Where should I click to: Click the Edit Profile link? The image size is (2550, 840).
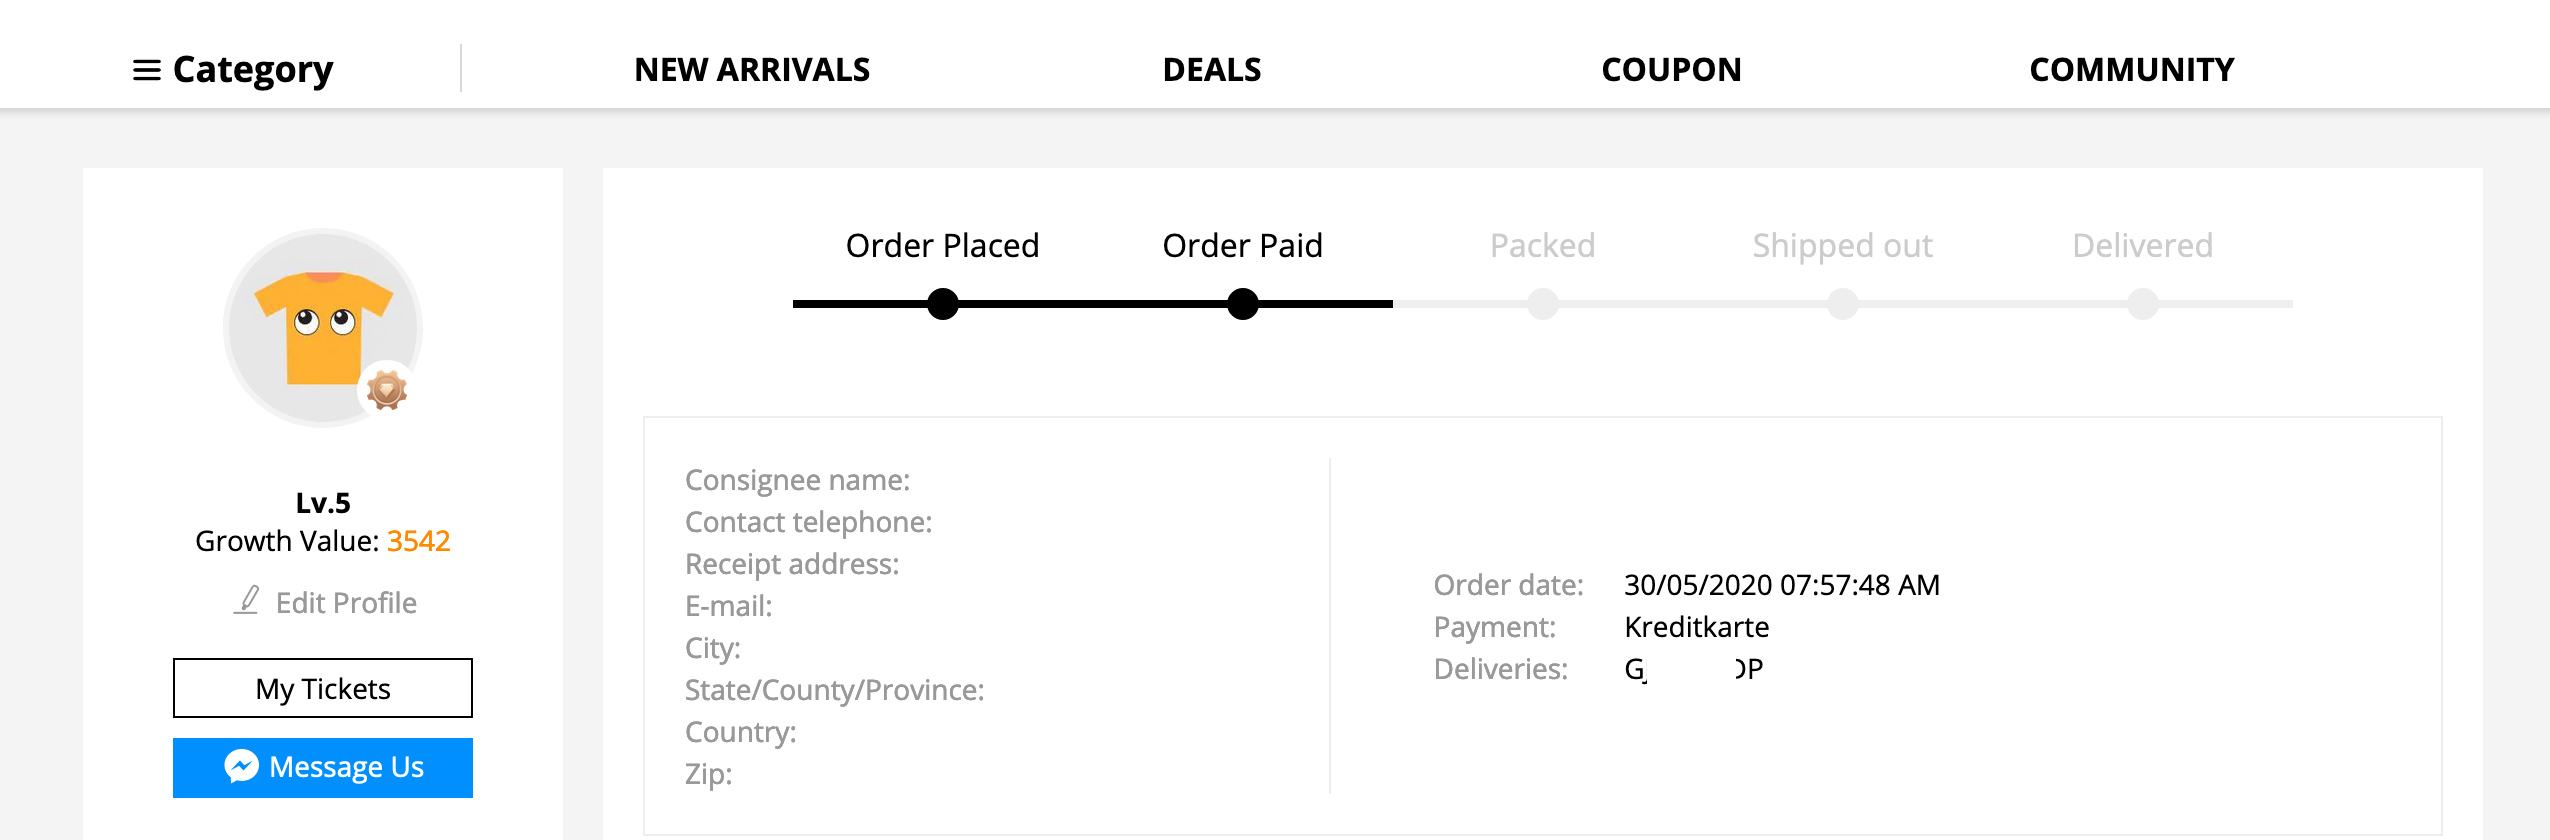pyautogui.click(x=346, y=602)
